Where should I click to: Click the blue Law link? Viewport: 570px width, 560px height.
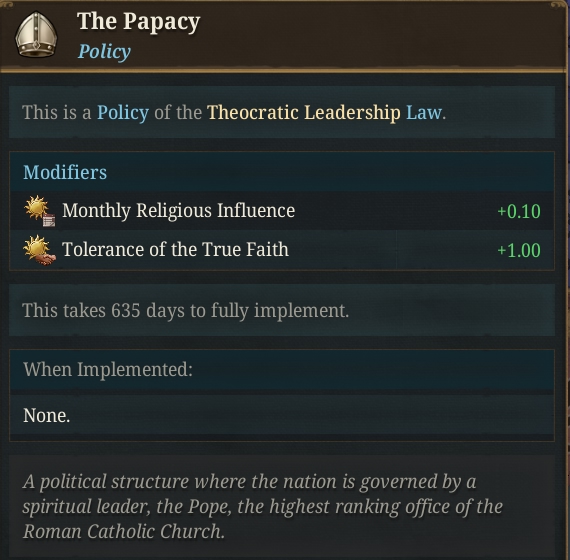click(x=424, y=112)
